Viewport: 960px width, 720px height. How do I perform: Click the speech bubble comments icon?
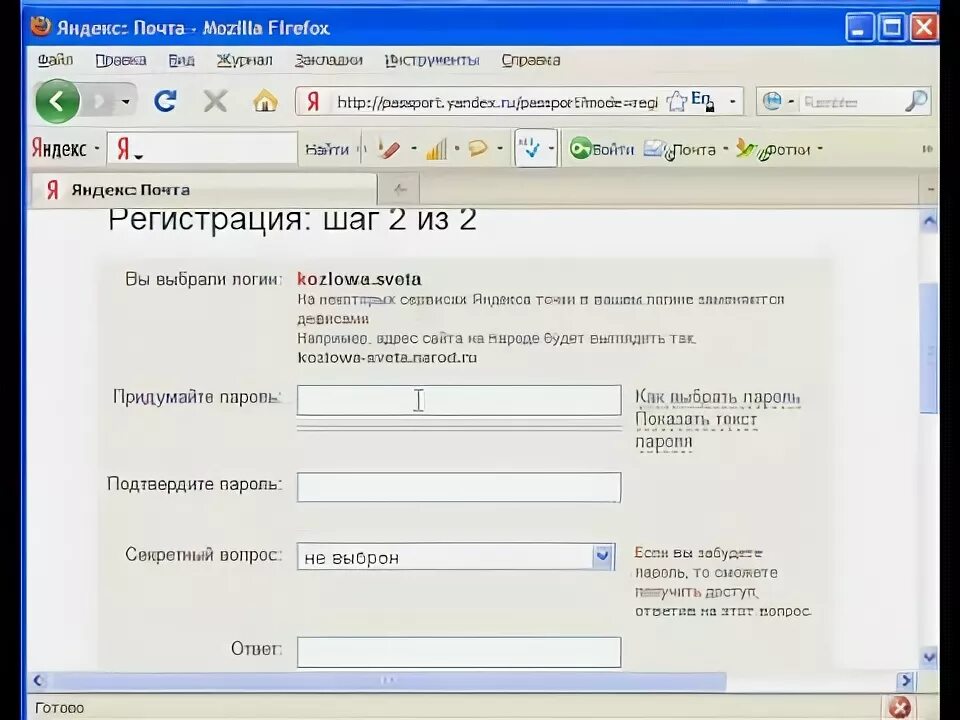pyautogui.click(x=478, y=149)
